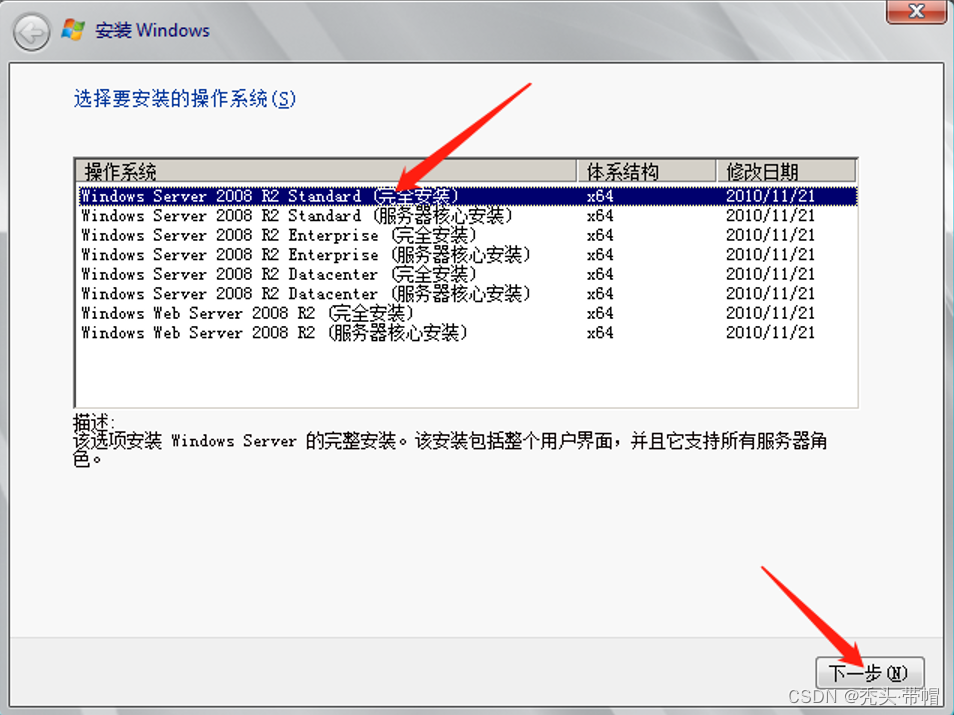Click the 安装 Windows title text
Viewport: 954px width, 715px height.
coord(152,30)
